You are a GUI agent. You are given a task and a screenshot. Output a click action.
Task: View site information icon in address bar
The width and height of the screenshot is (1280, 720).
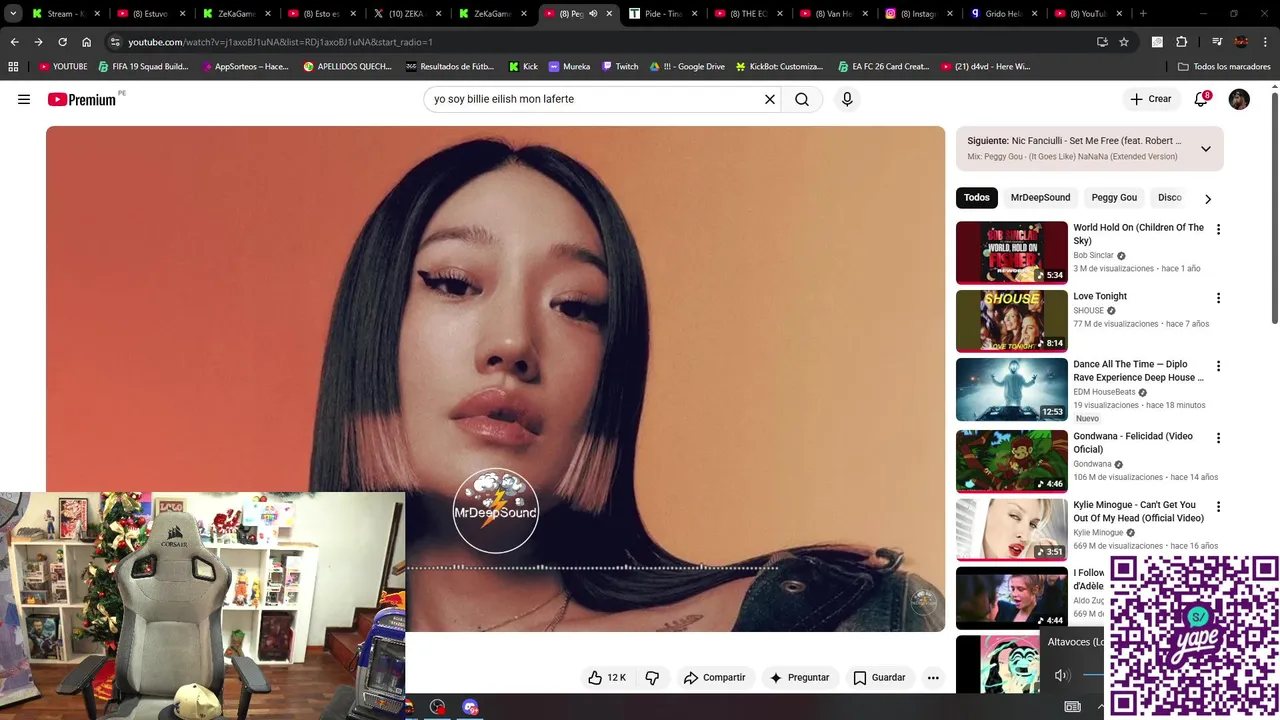[x=116, y=42]
